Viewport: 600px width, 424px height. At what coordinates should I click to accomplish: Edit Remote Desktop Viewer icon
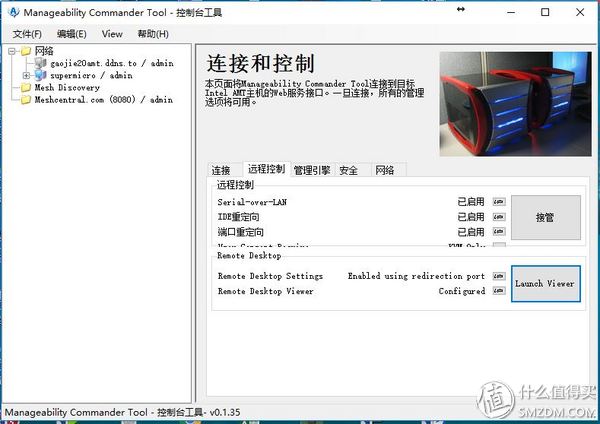tap(499, 291)
